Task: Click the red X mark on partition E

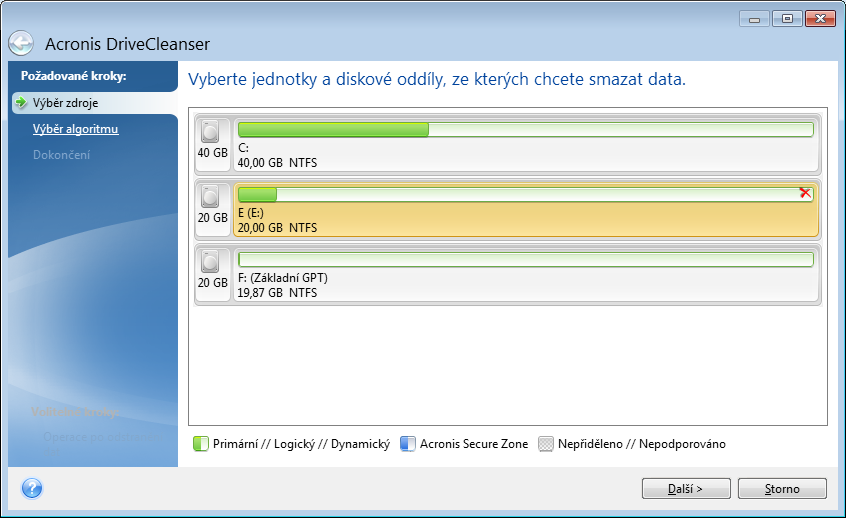Action: [805, 193]
